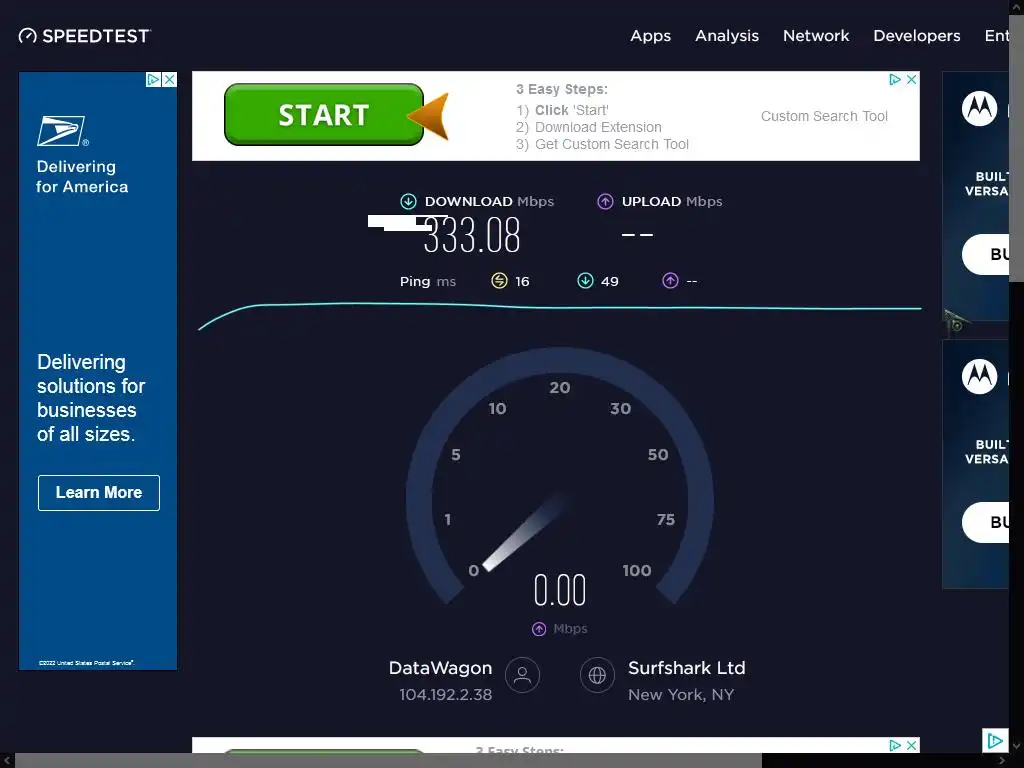Click the teal download speed graph line

[560, 306]
